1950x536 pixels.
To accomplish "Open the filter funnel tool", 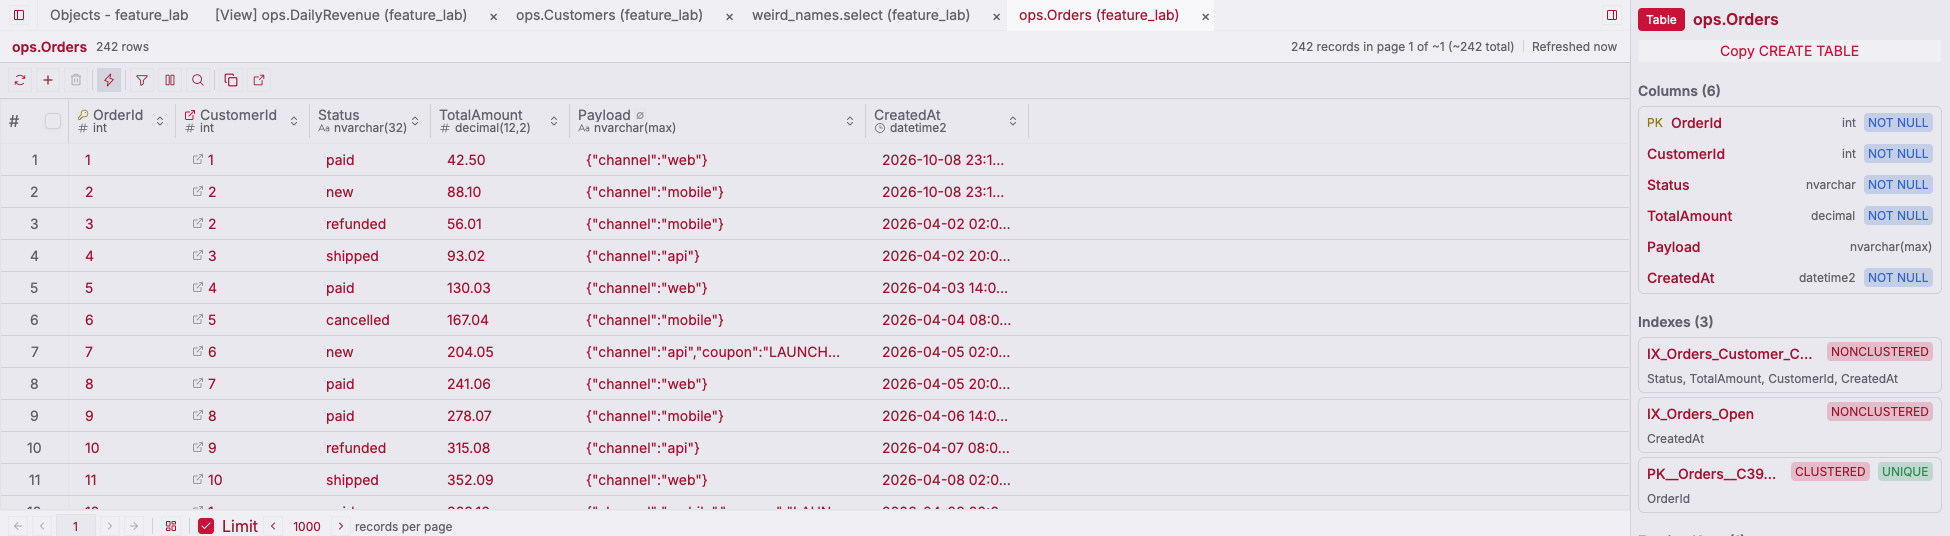I will click(x=142, y=80).
